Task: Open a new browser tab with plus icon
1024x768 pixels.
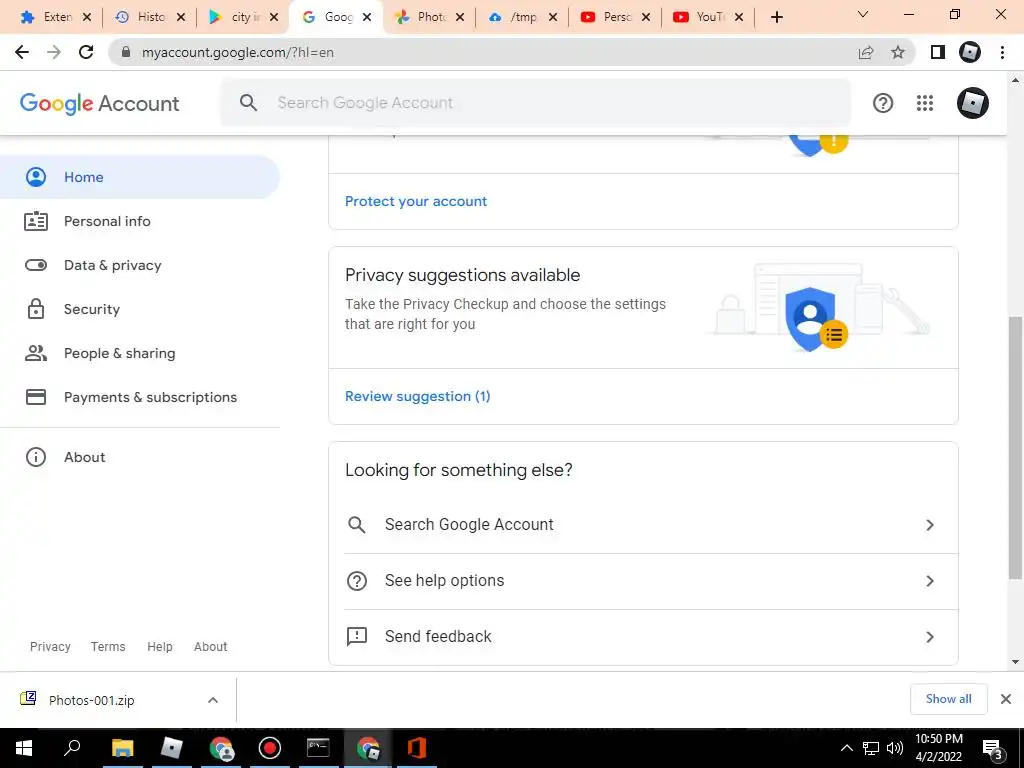Action: pos(776,17)
